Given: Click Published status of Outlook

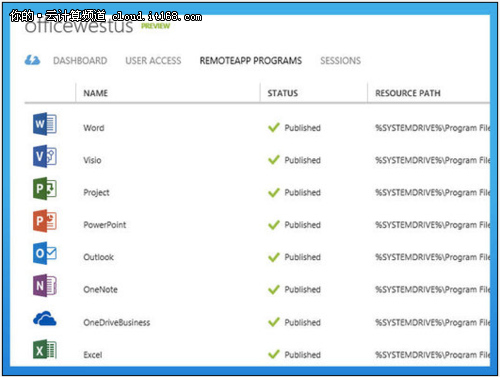Looking at the screenshot, I should pyautogui.click(x=302, y=257).
